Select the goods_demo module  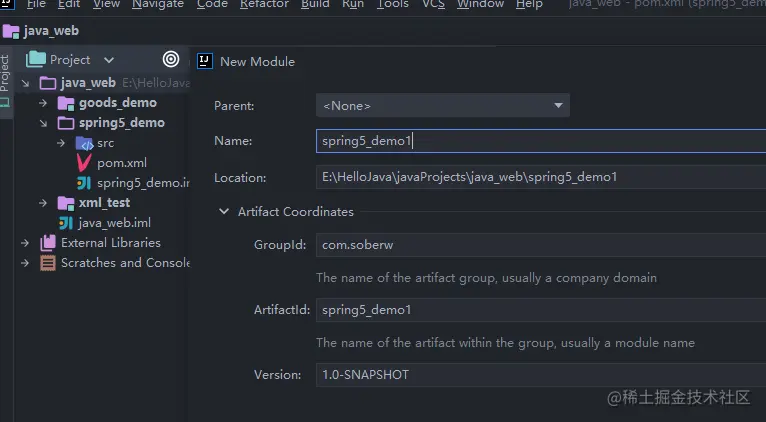point(118,103)
